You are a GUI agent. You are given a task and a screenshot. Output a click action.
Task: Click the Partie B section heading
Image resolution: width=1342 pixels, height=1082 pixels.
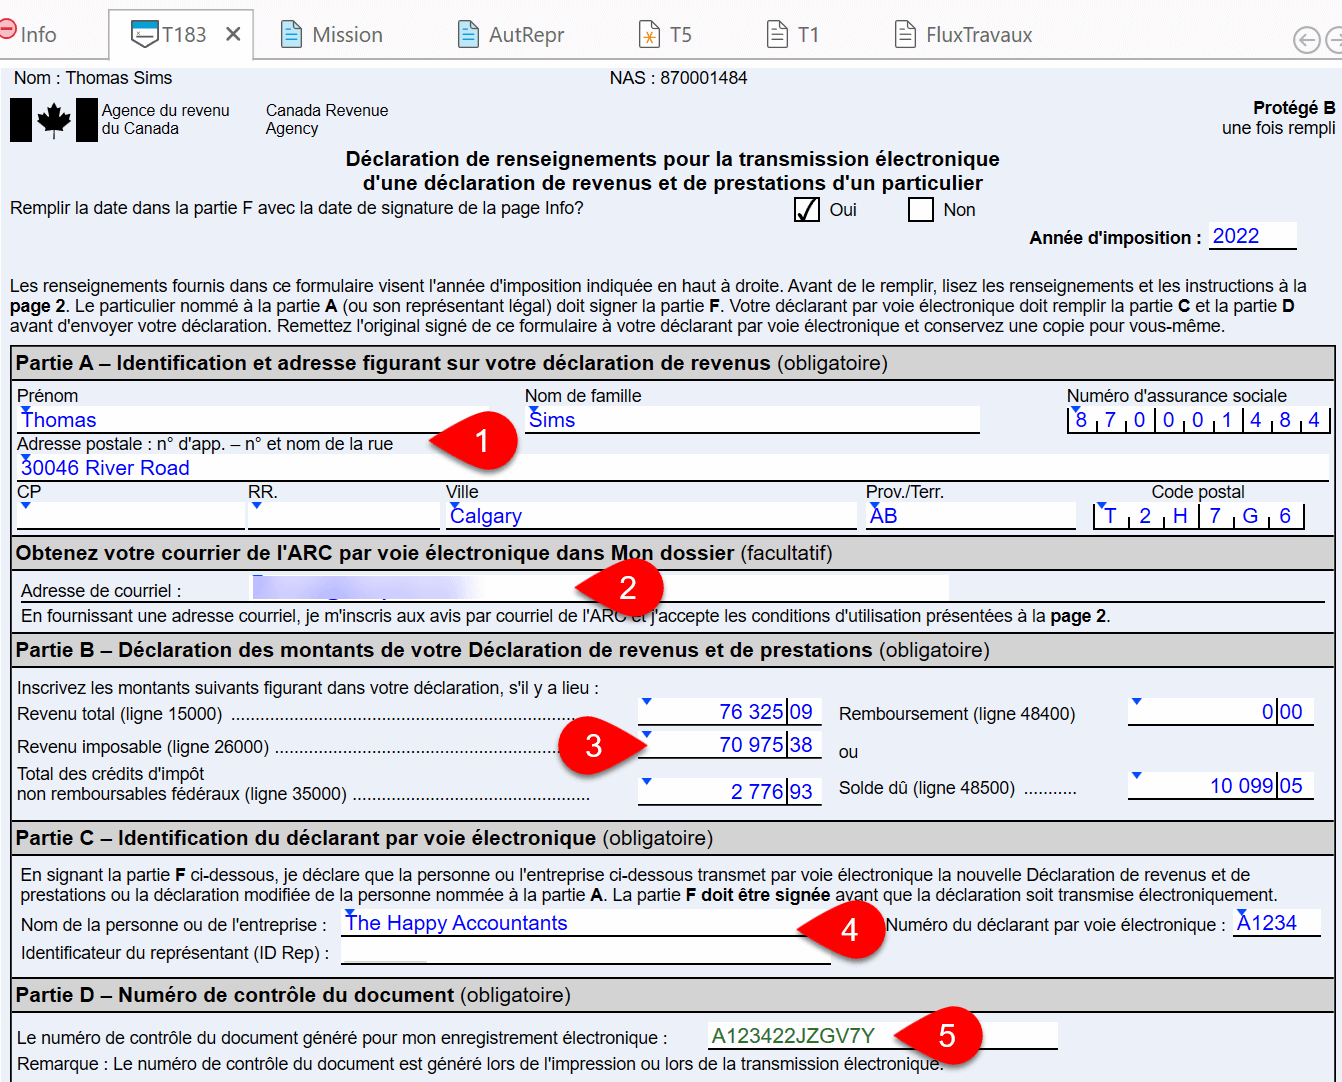(x=503, y=650)
